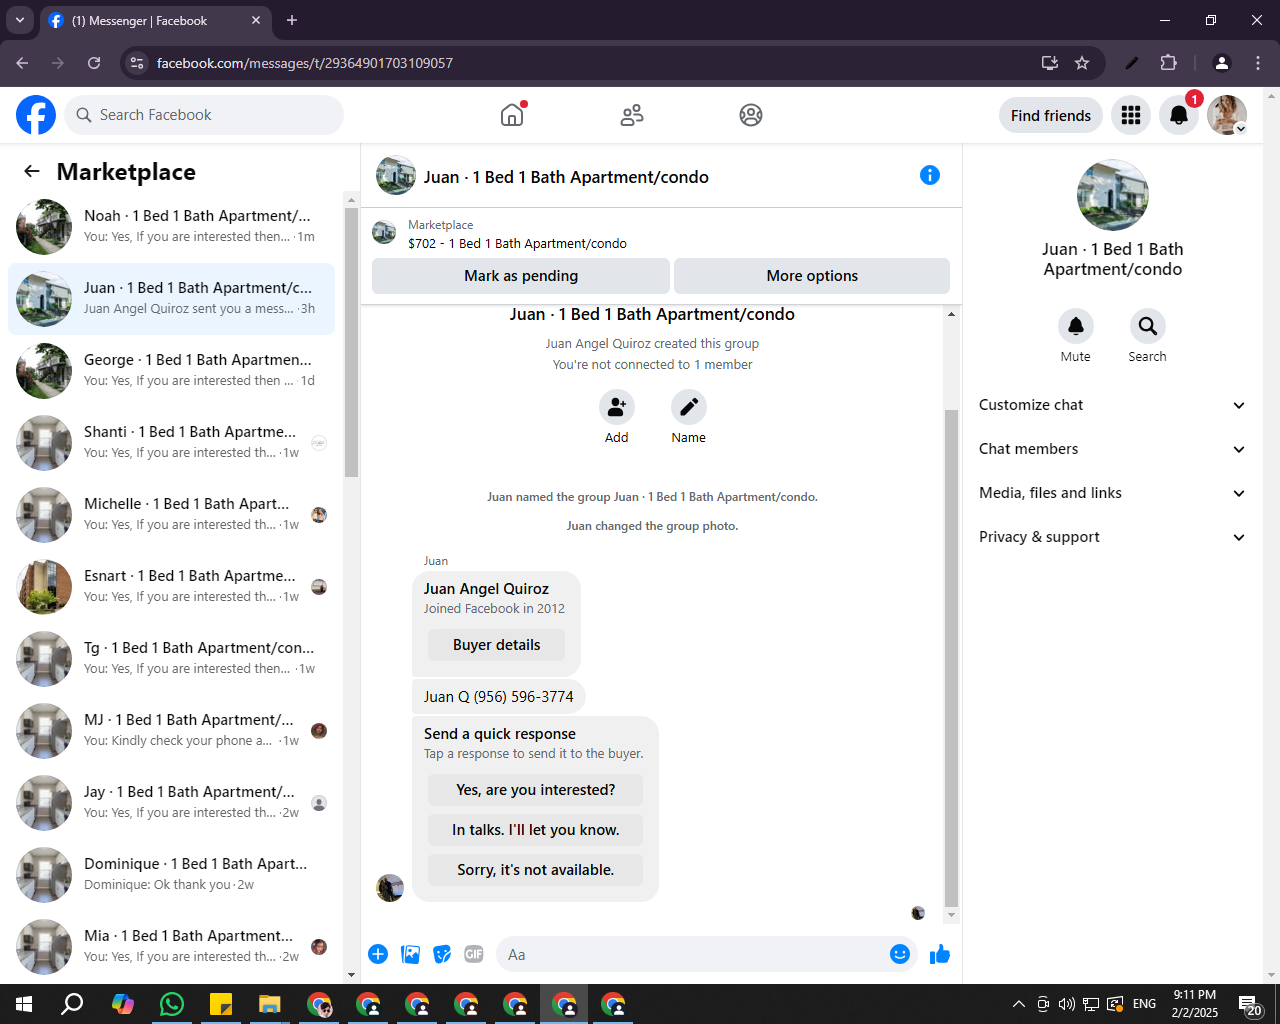Send 'In talks. I'll let you know.' response
The image size is (1280, 1024).
point(535,830)
